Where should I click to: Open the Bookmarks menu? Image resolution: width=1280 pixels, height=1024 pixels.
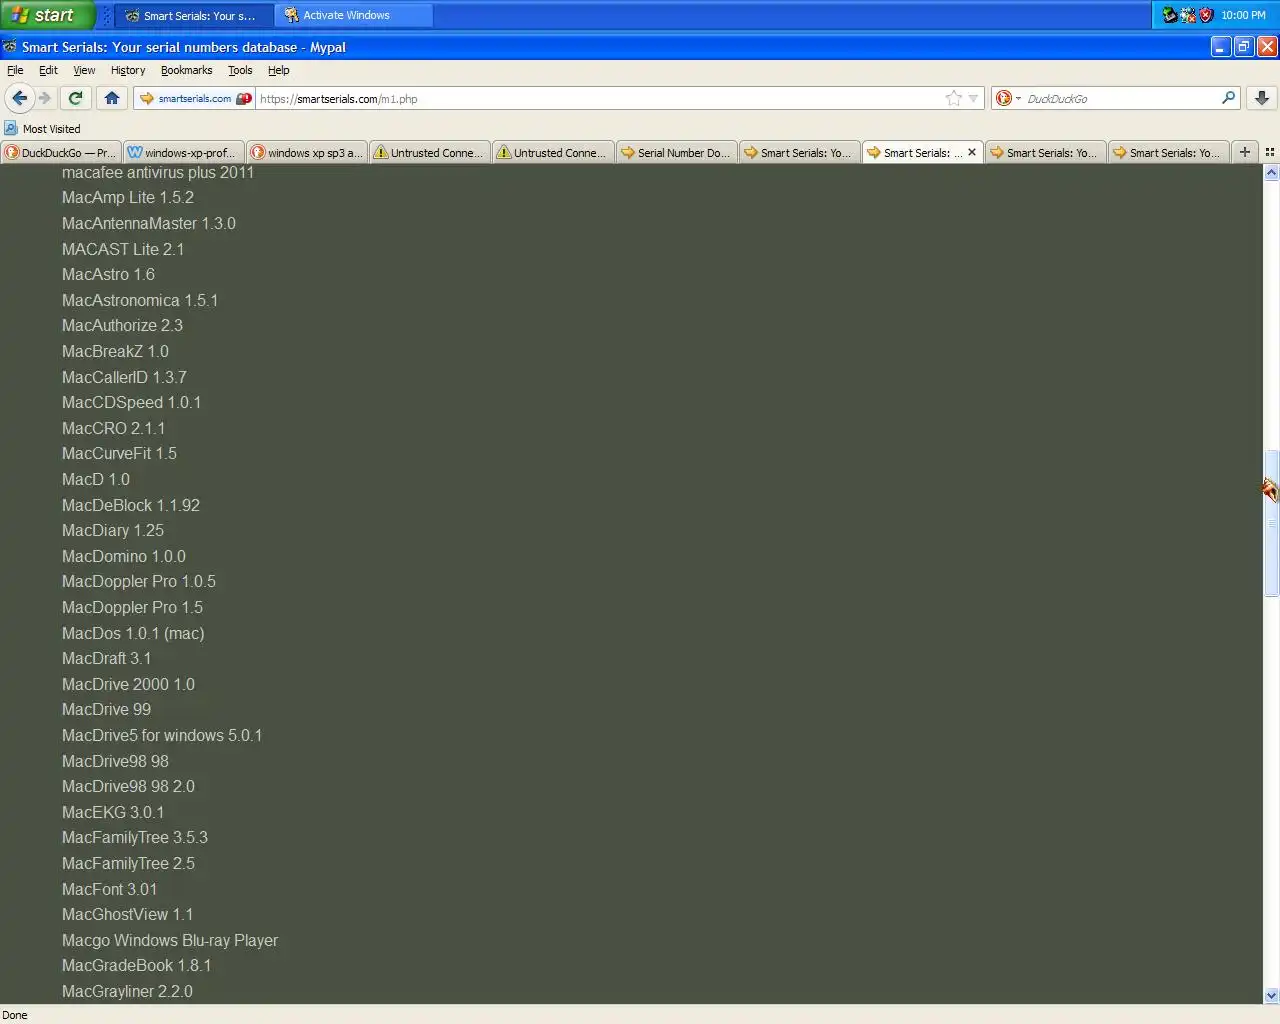[x=186, y=70]
